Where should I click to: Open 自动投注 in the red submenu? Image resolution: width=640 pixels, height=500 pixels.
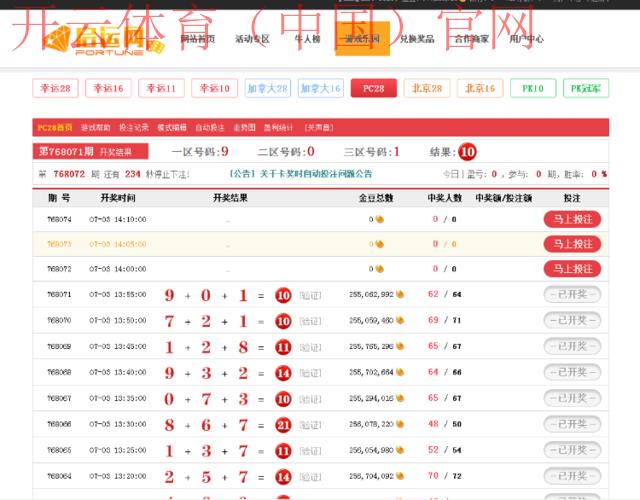(x=210, y=127)
